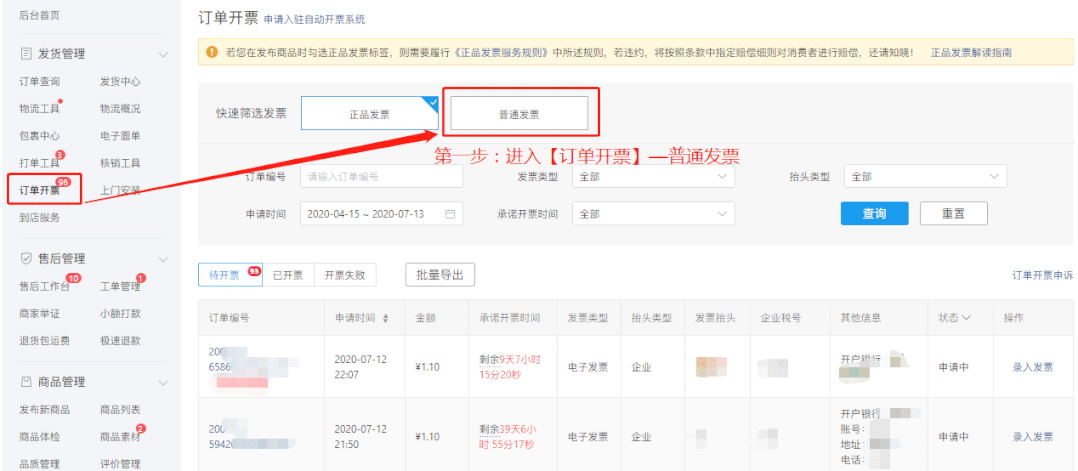Screen dimensions: 1078x471
Task: Open 申请入驻自动开票系统 link
Action: click(314, 20)
